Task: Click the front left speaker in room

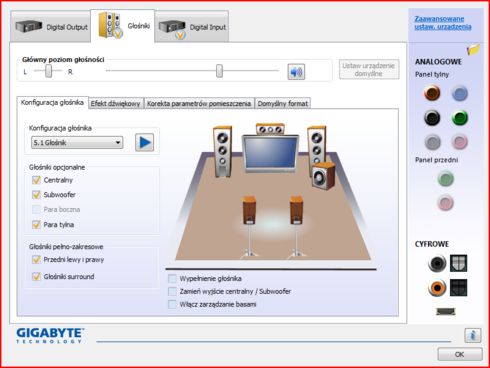Action: pos(222,151)
